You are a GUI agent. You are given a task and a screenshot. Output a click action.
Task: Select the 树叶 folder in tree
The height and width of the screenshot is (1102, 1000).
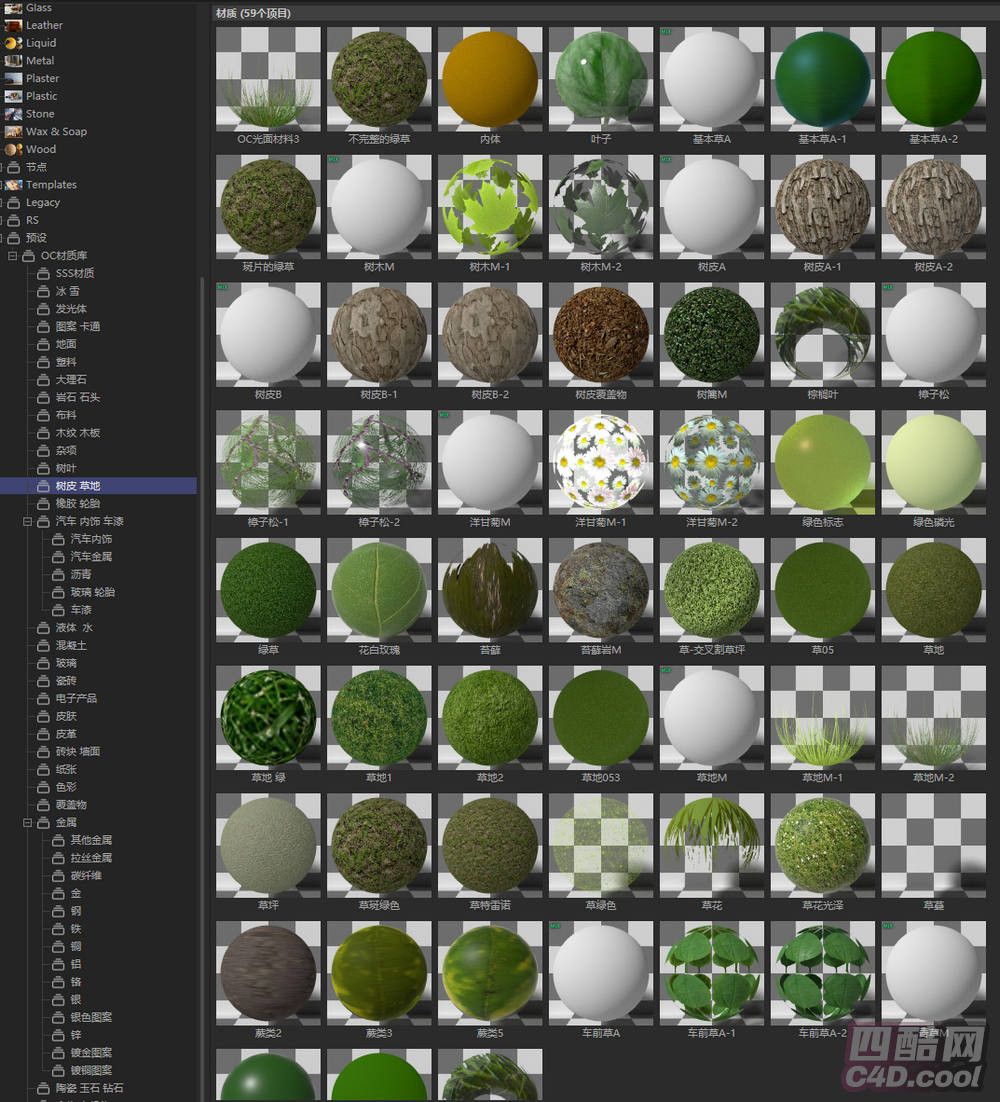[x=66, y=468]
